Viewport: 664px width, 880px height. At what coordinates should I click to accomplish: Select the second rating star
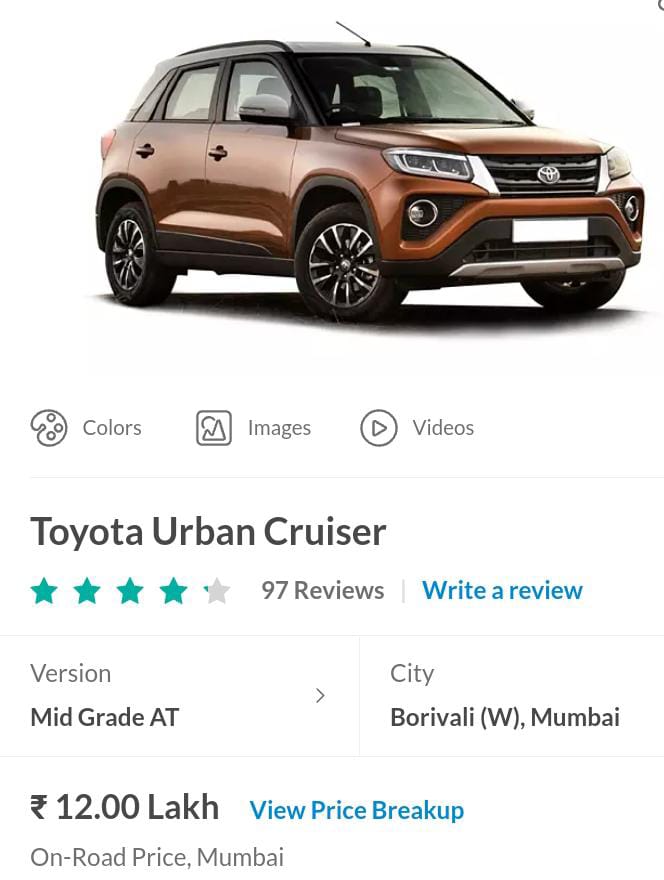tap(87, 591)
